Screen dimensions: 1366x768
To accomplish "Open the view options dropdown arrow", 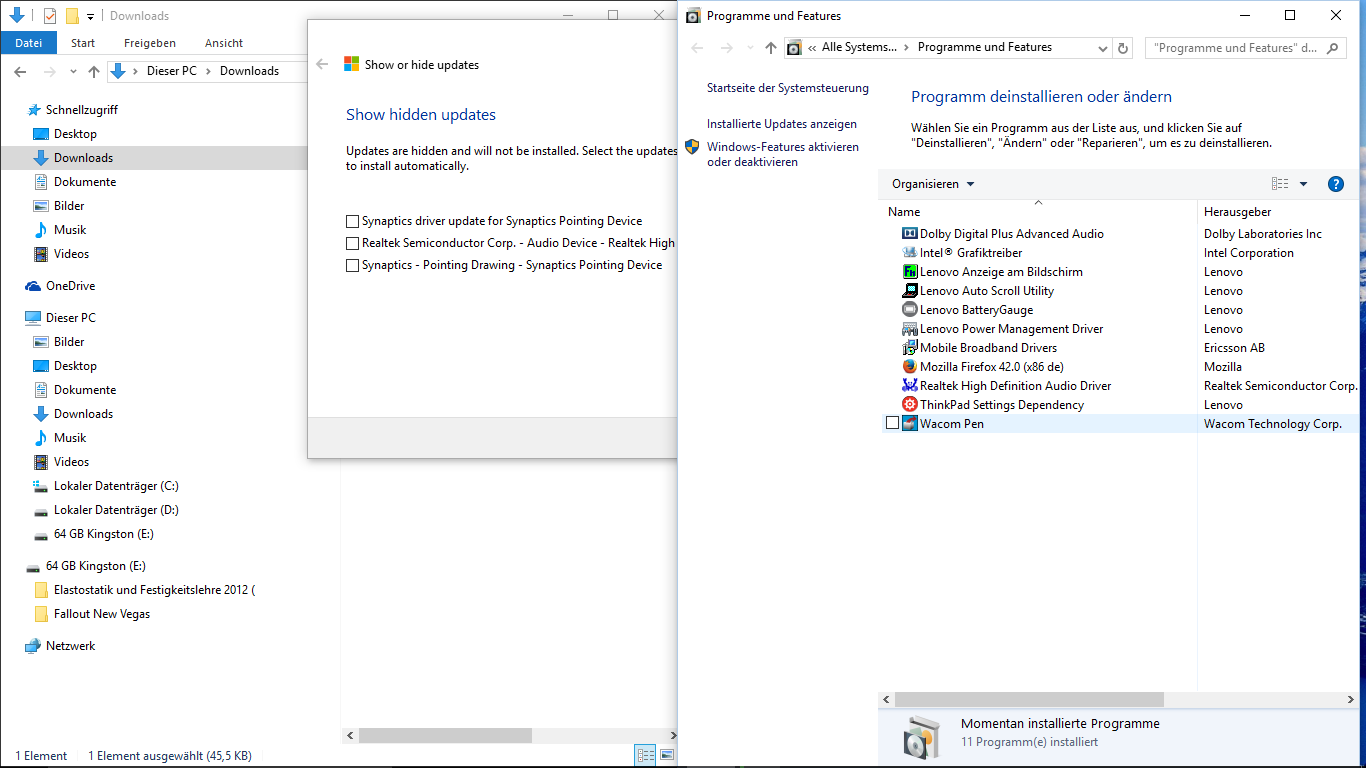I will 1303,184.
